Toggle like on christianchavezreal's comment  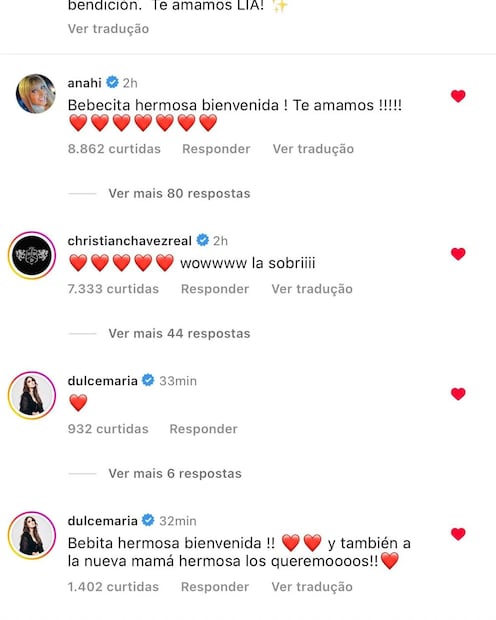point(458,254)
